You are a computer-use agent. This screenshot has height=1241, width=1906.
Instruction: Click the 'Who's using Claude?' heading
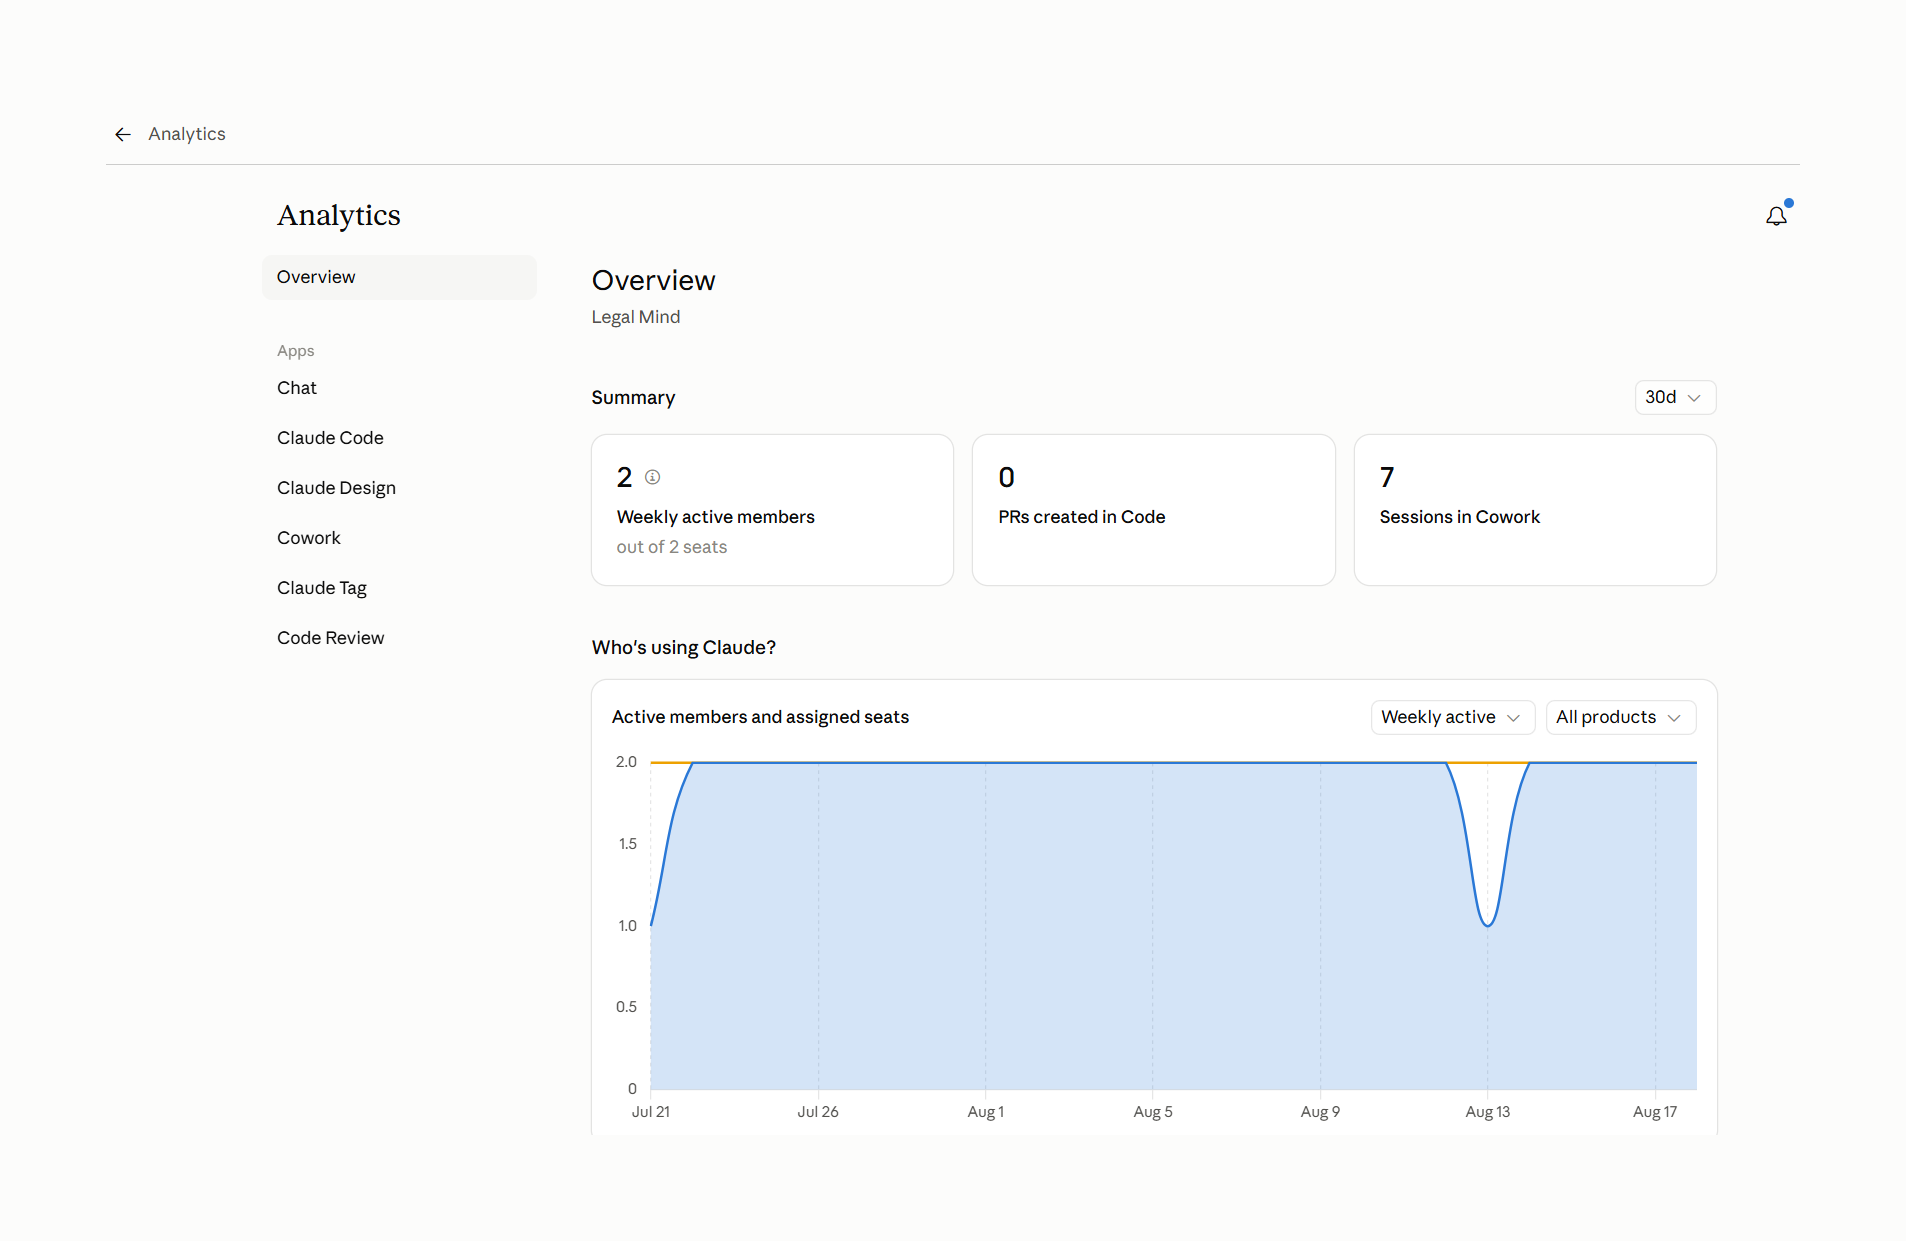point(684,647)
